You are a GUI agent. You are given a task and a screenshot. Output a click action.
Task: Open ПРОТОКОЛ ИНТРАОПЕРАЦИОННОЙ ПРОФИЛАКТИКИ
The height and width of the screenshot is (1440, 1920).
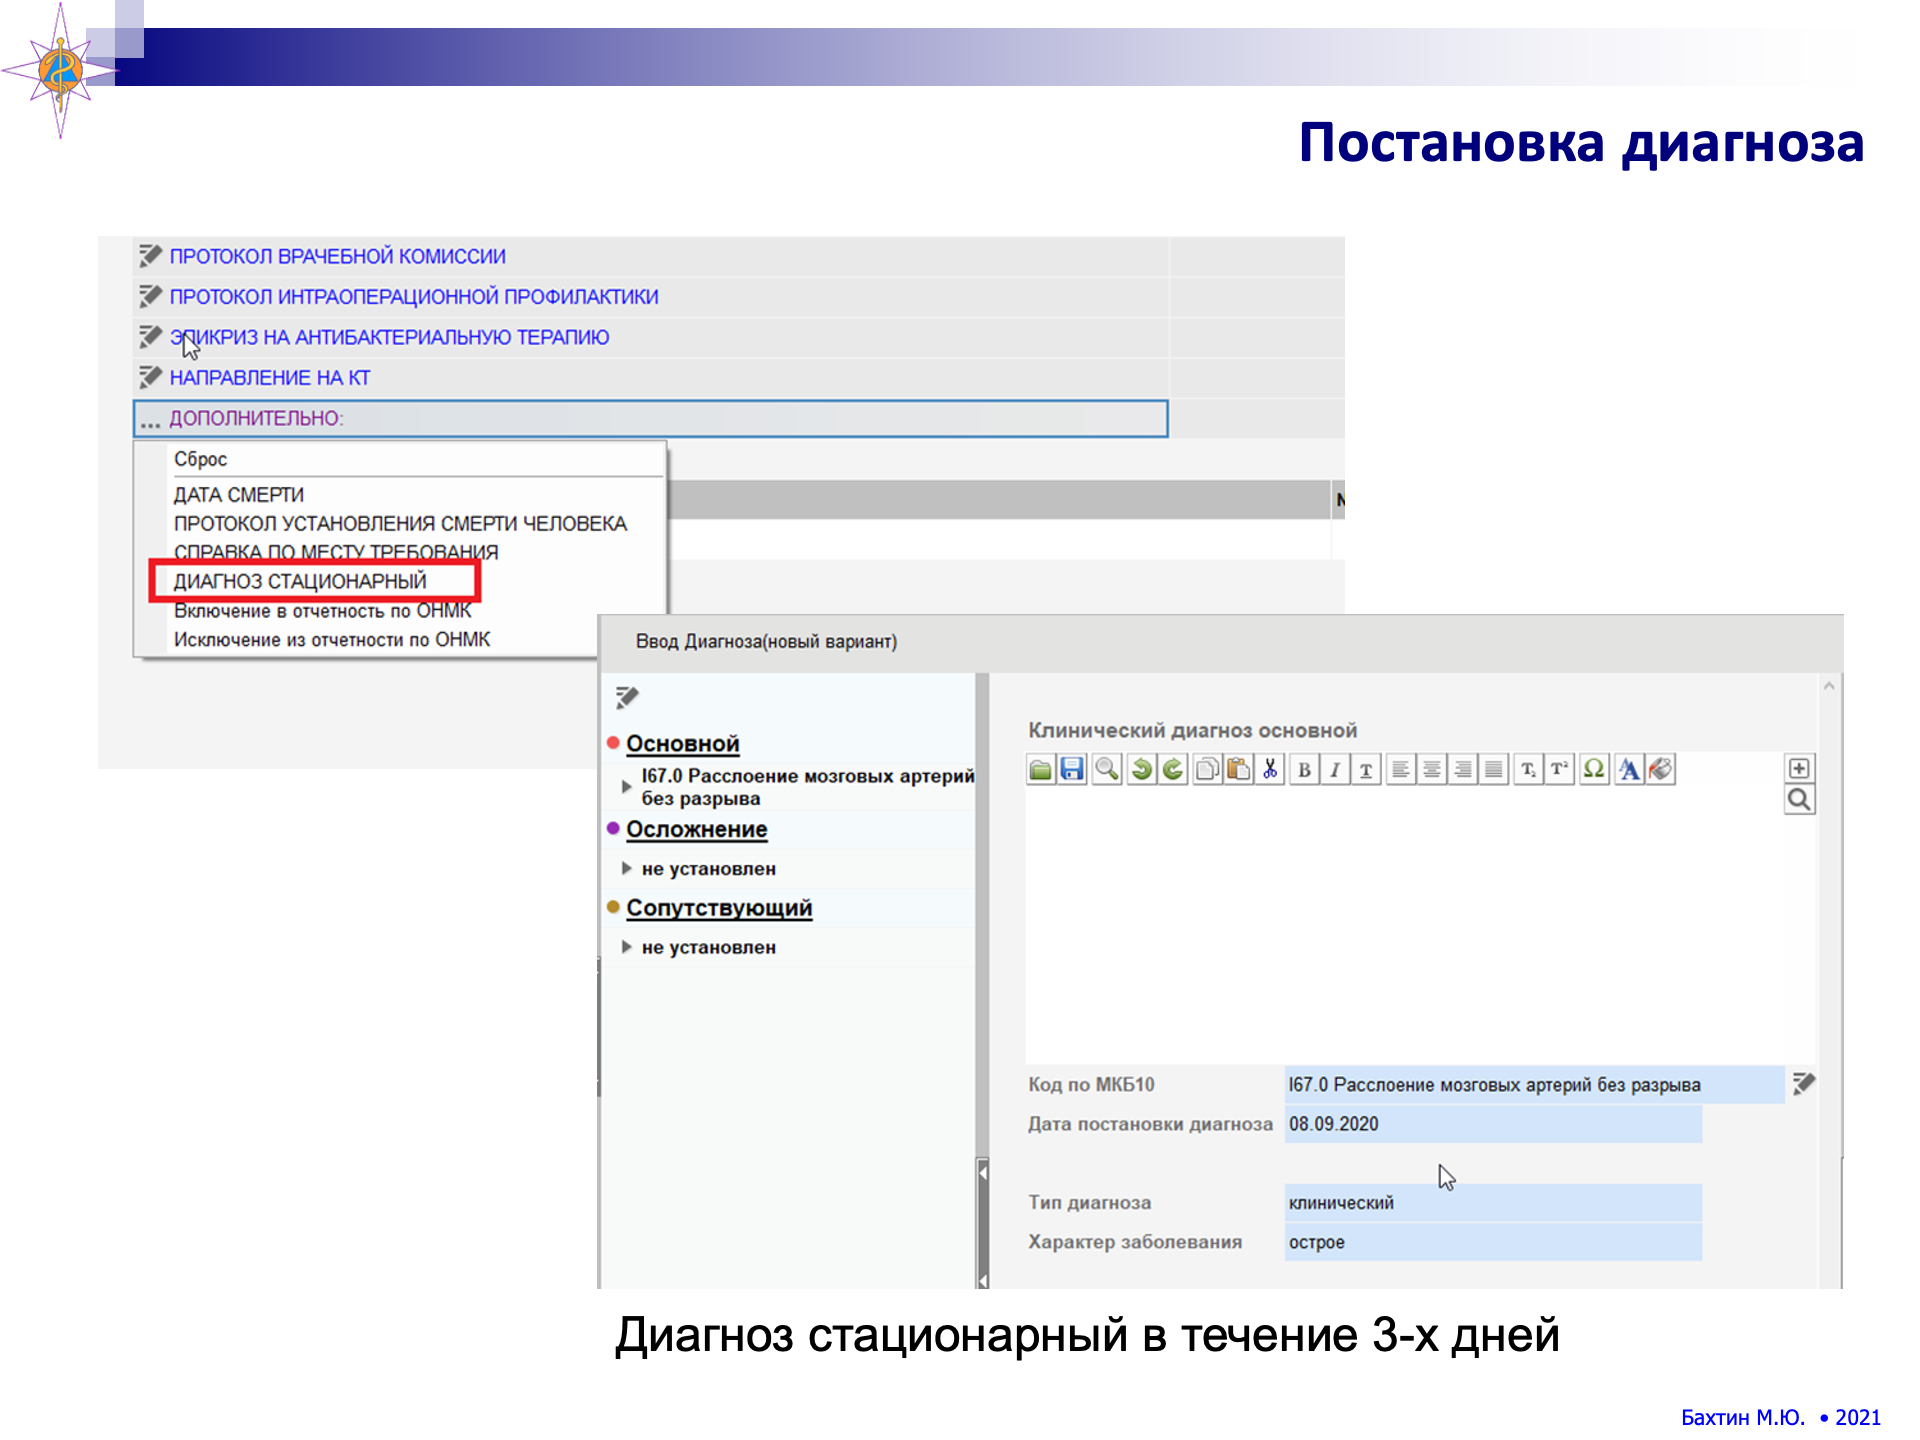tap(414, 297)
